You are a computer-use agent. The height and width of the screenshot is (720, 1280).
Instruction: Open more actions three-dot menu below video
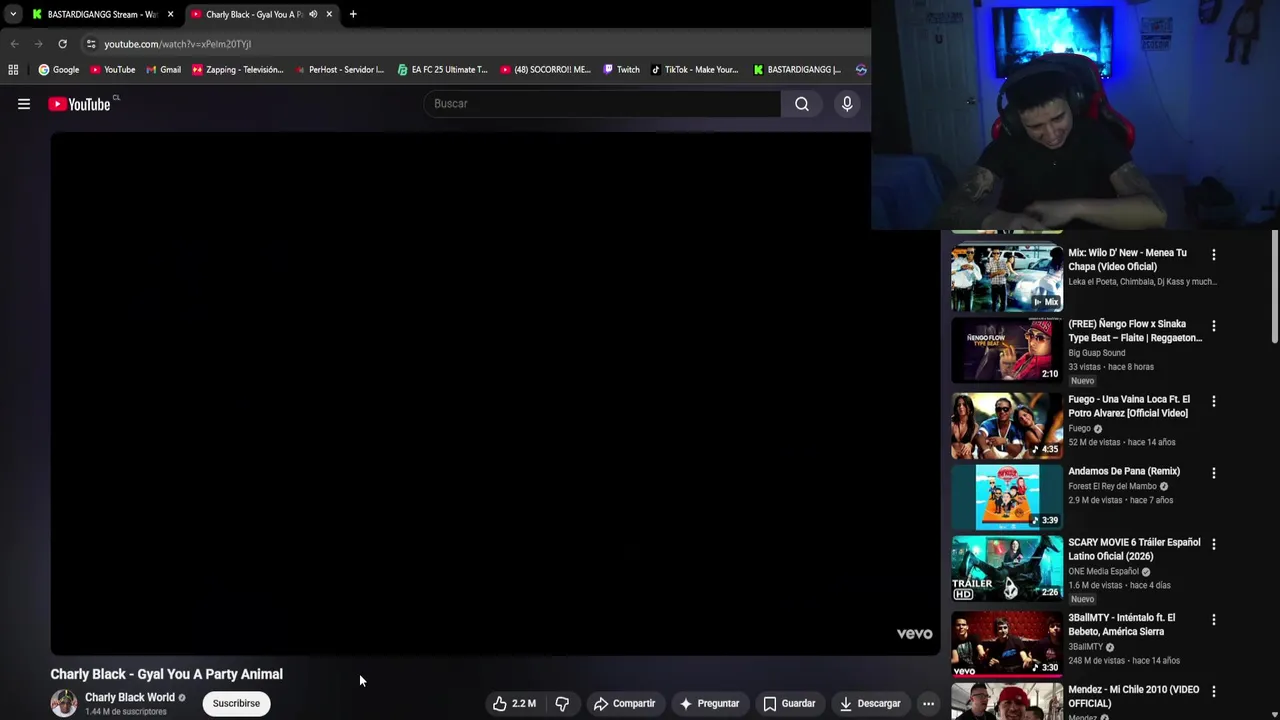tap(928, 704)
